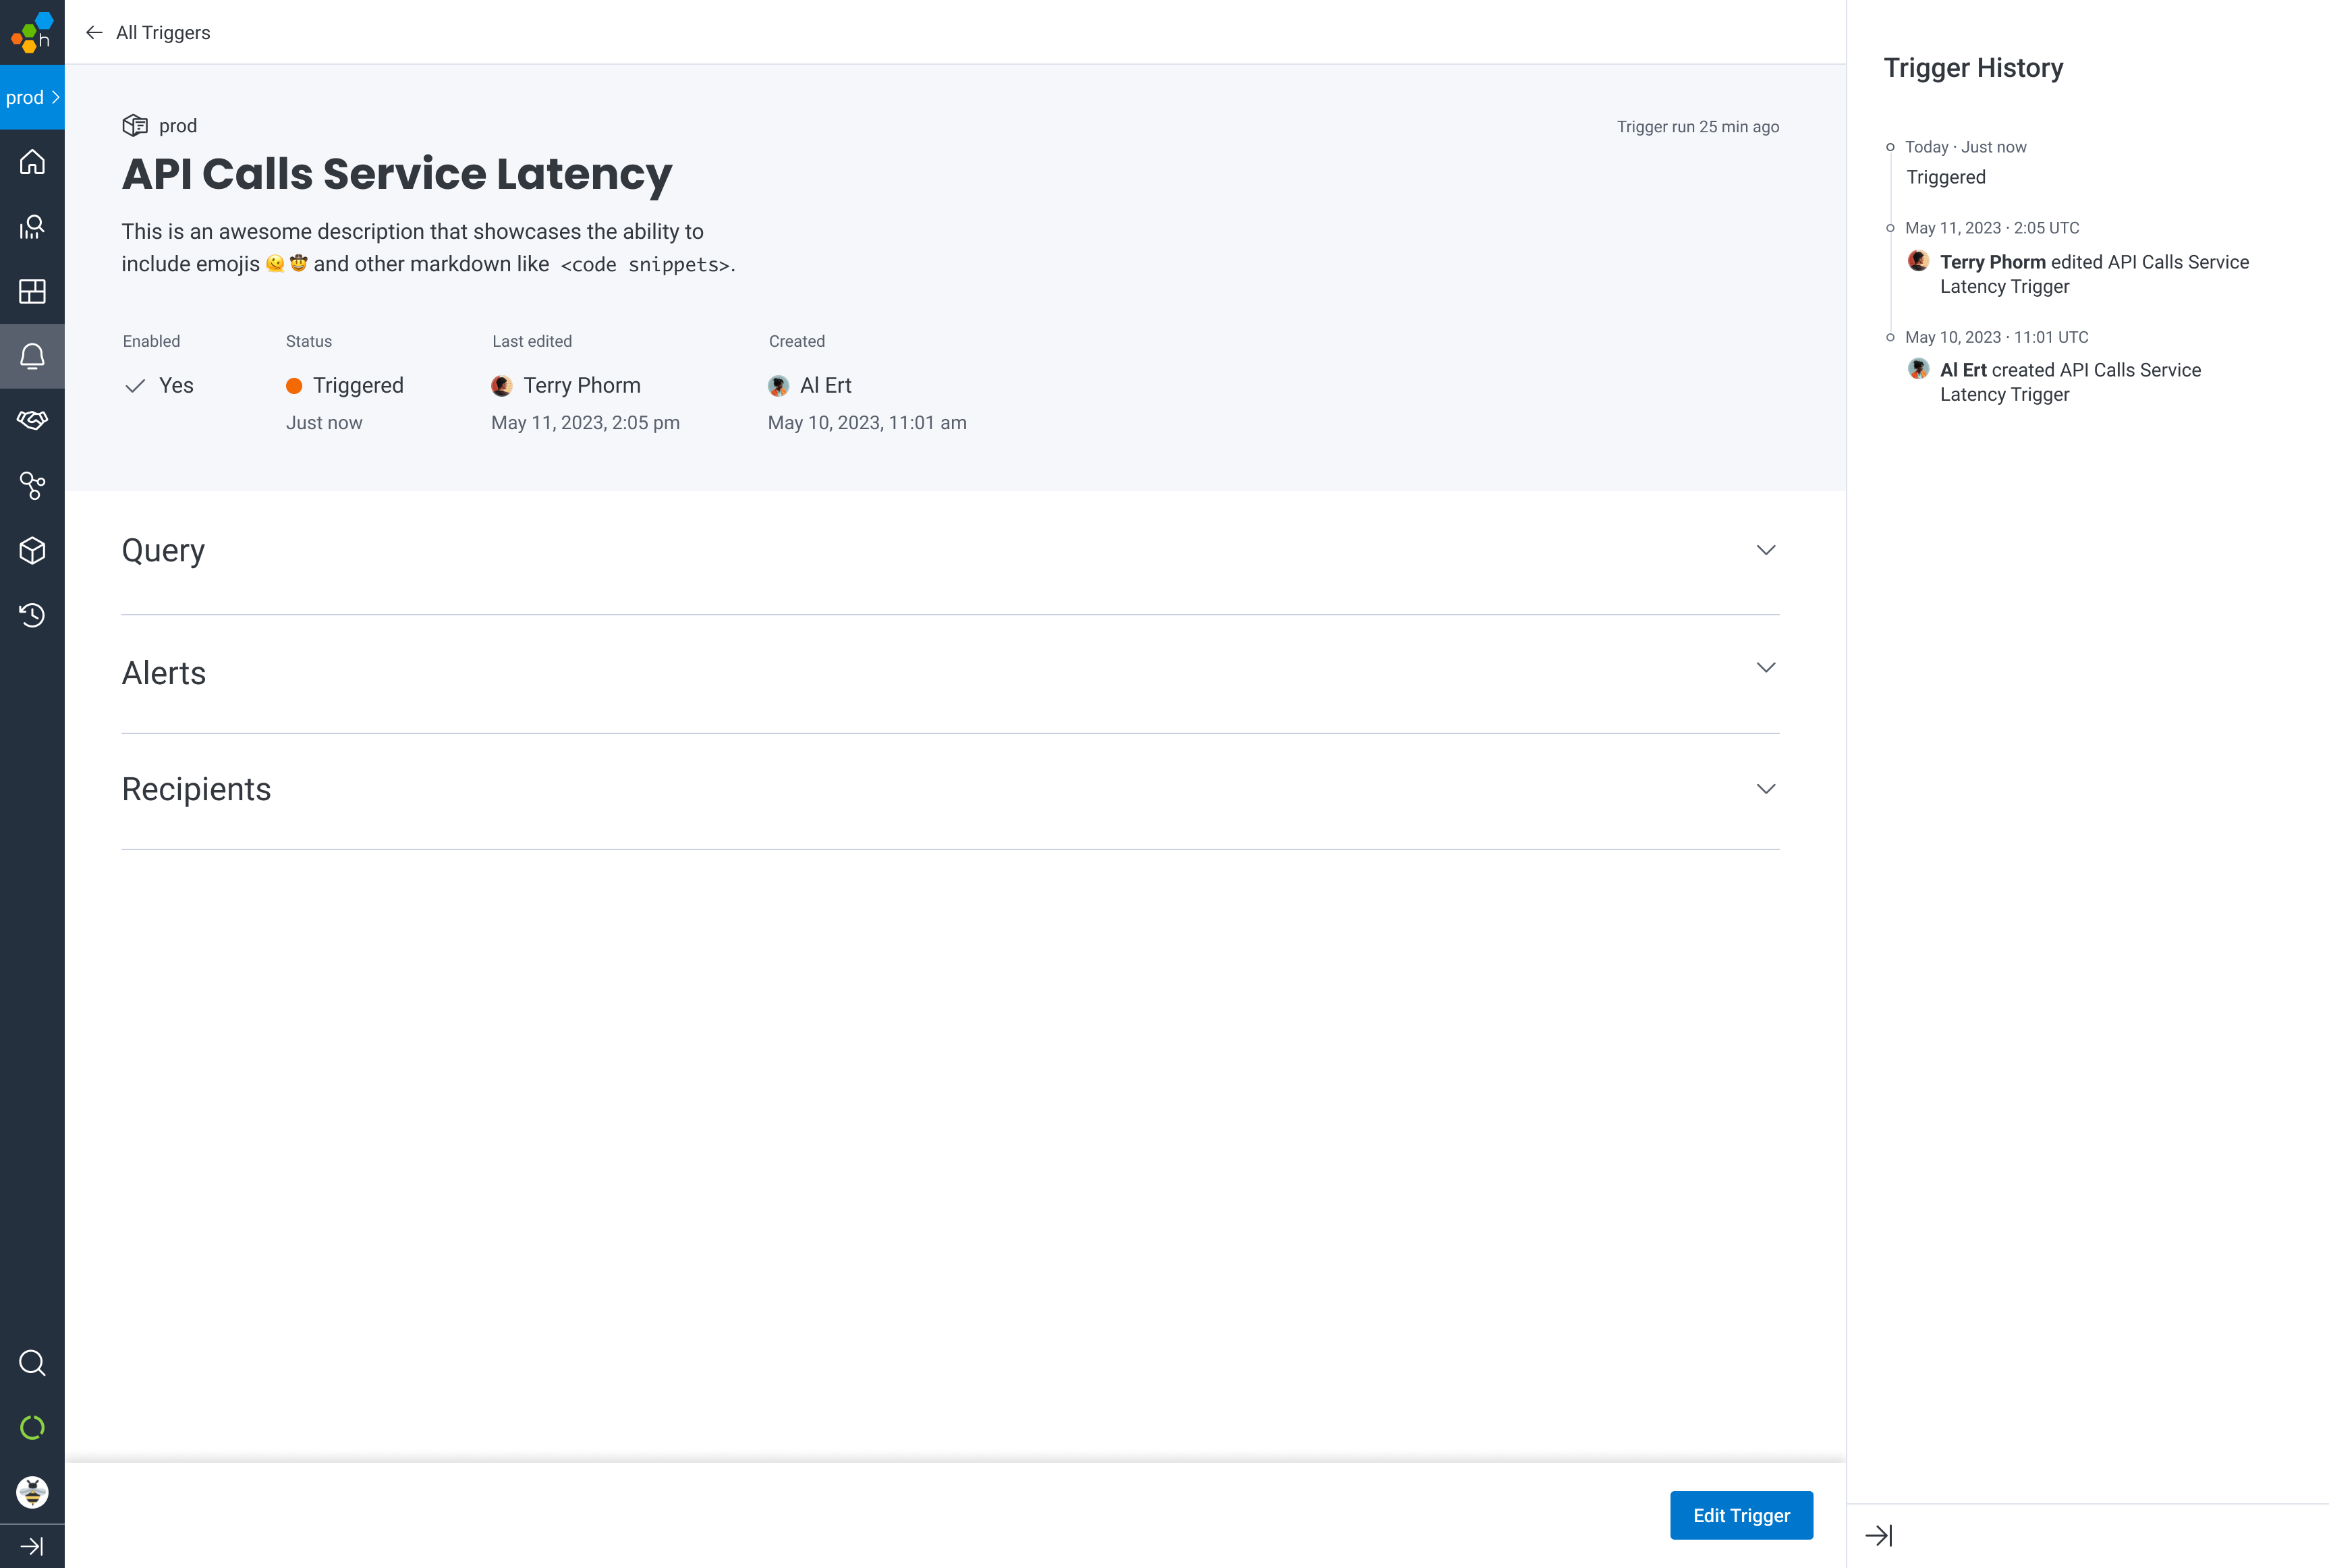The width and height of the screenshot is (2329, 1568).
Task: Click the sidebar search magnifier icon
Action: [32, 1362]
